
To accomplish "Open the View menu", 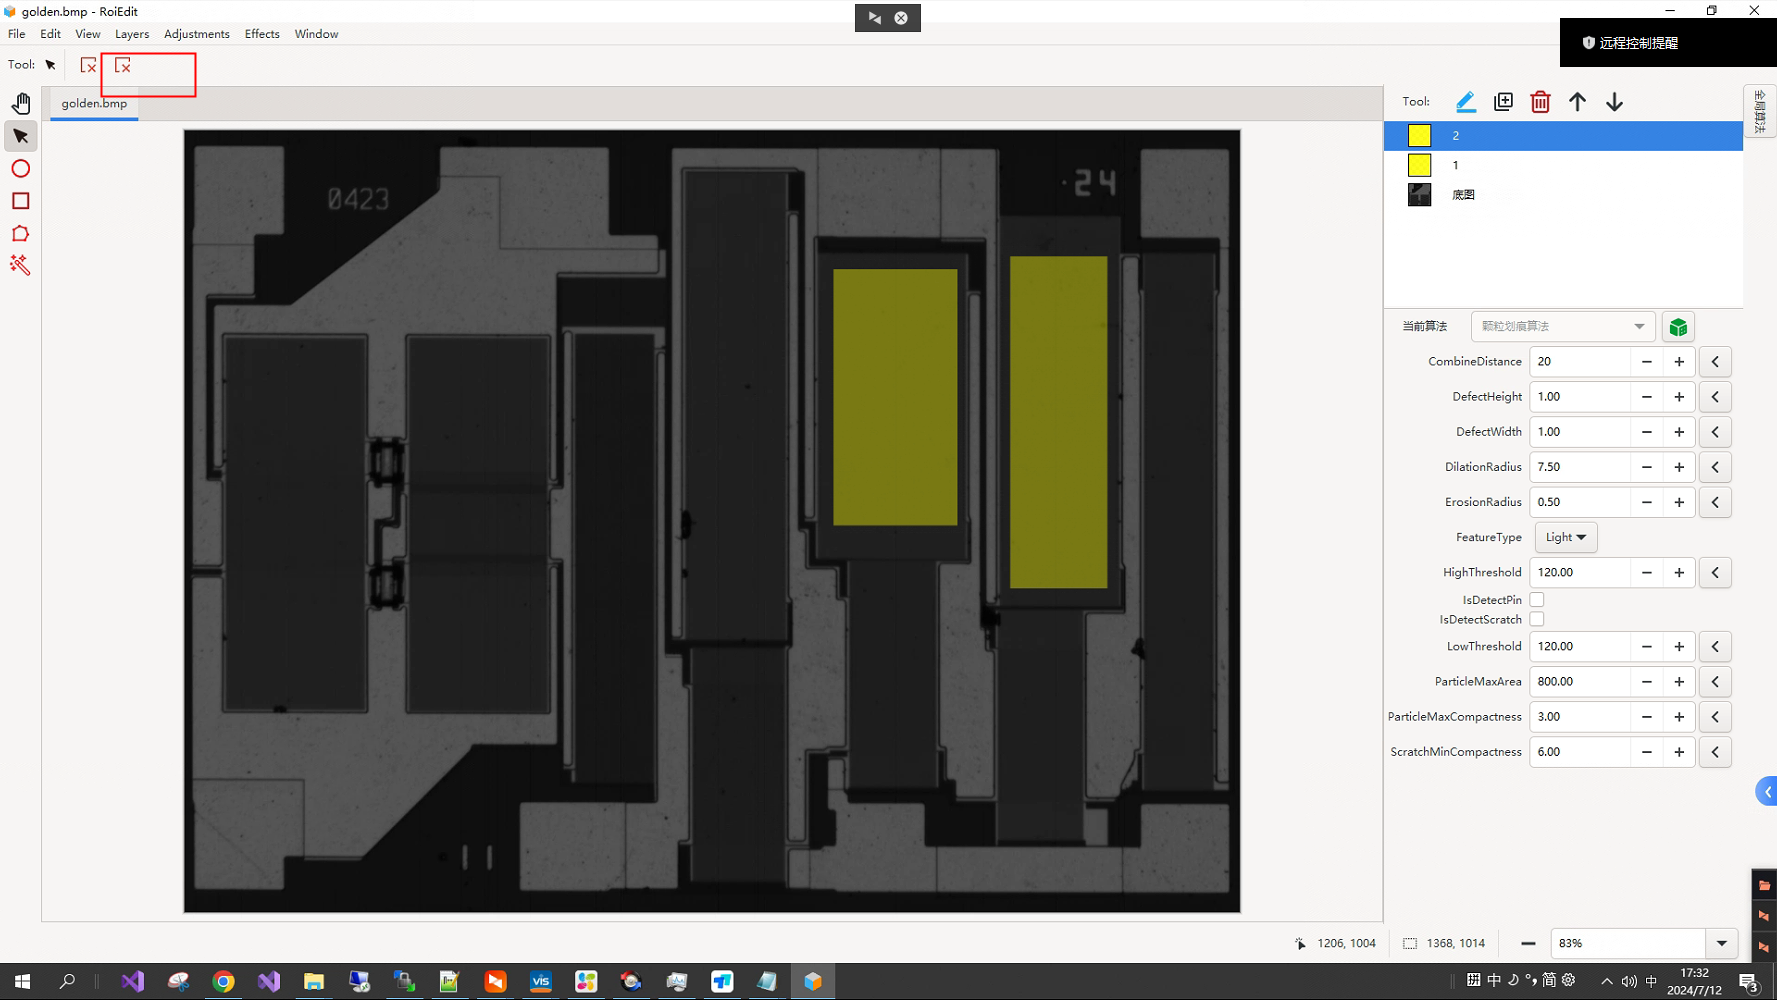I will pyautogui.click(x=88, y=34).
